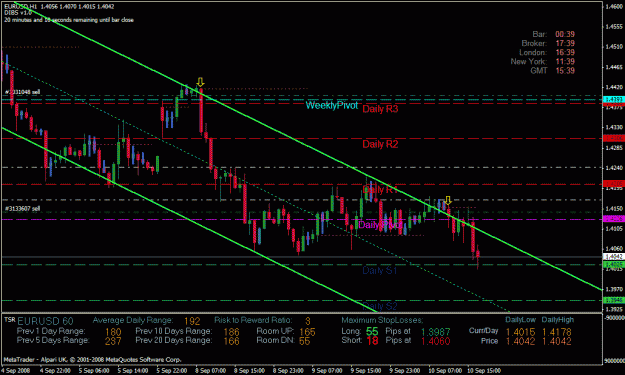The height and width of the screenshot is (375, 625).
Task: Click the Room DN value 55
Action: pyautogui.click(x=305, y=341)
